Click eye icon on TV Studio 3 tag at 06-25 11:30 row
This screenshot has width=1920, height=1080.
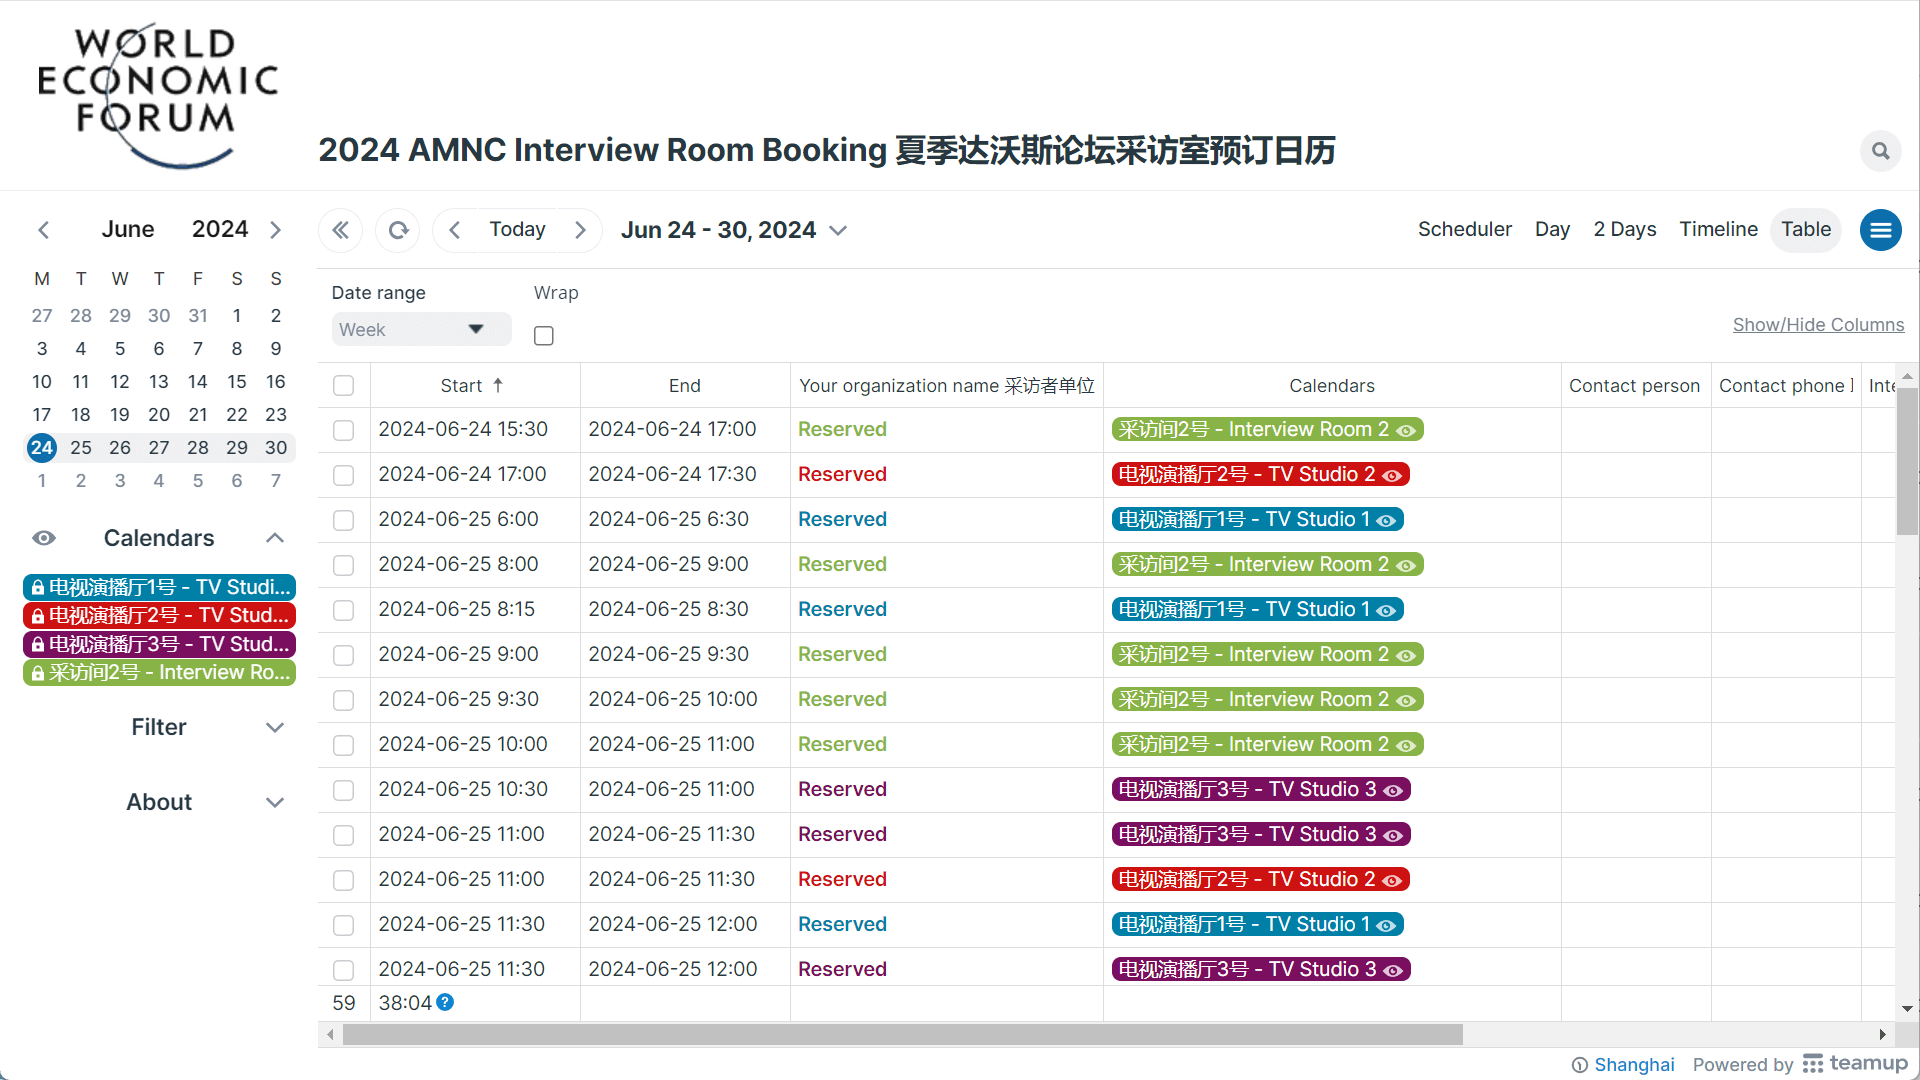point(1393,970)
